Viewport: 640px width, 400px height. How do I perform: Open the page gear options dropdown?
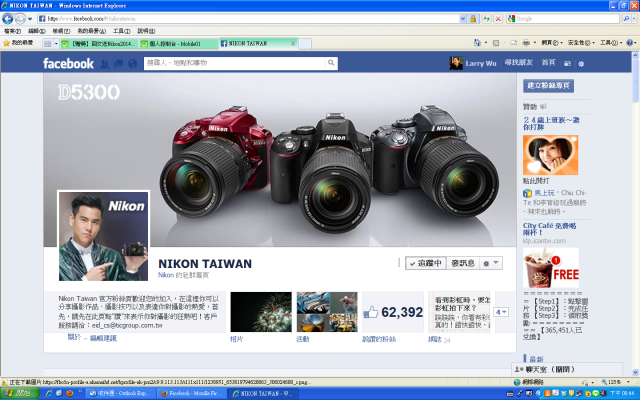(491, 263)
